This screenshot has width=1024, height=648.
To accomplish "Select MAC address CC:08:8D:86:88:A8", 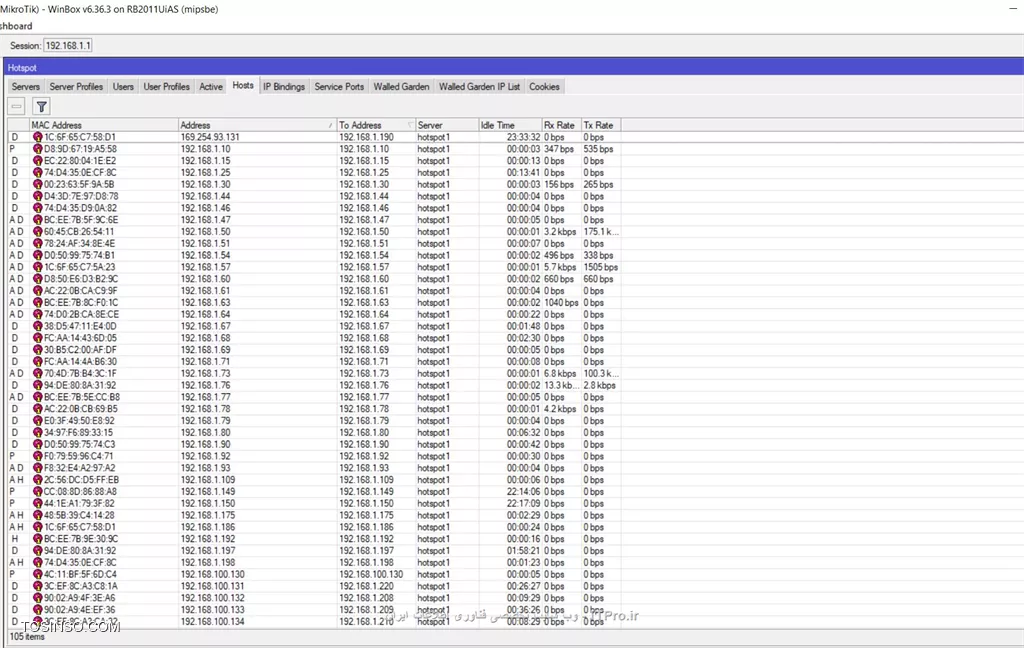I will (x=80, y=491).
